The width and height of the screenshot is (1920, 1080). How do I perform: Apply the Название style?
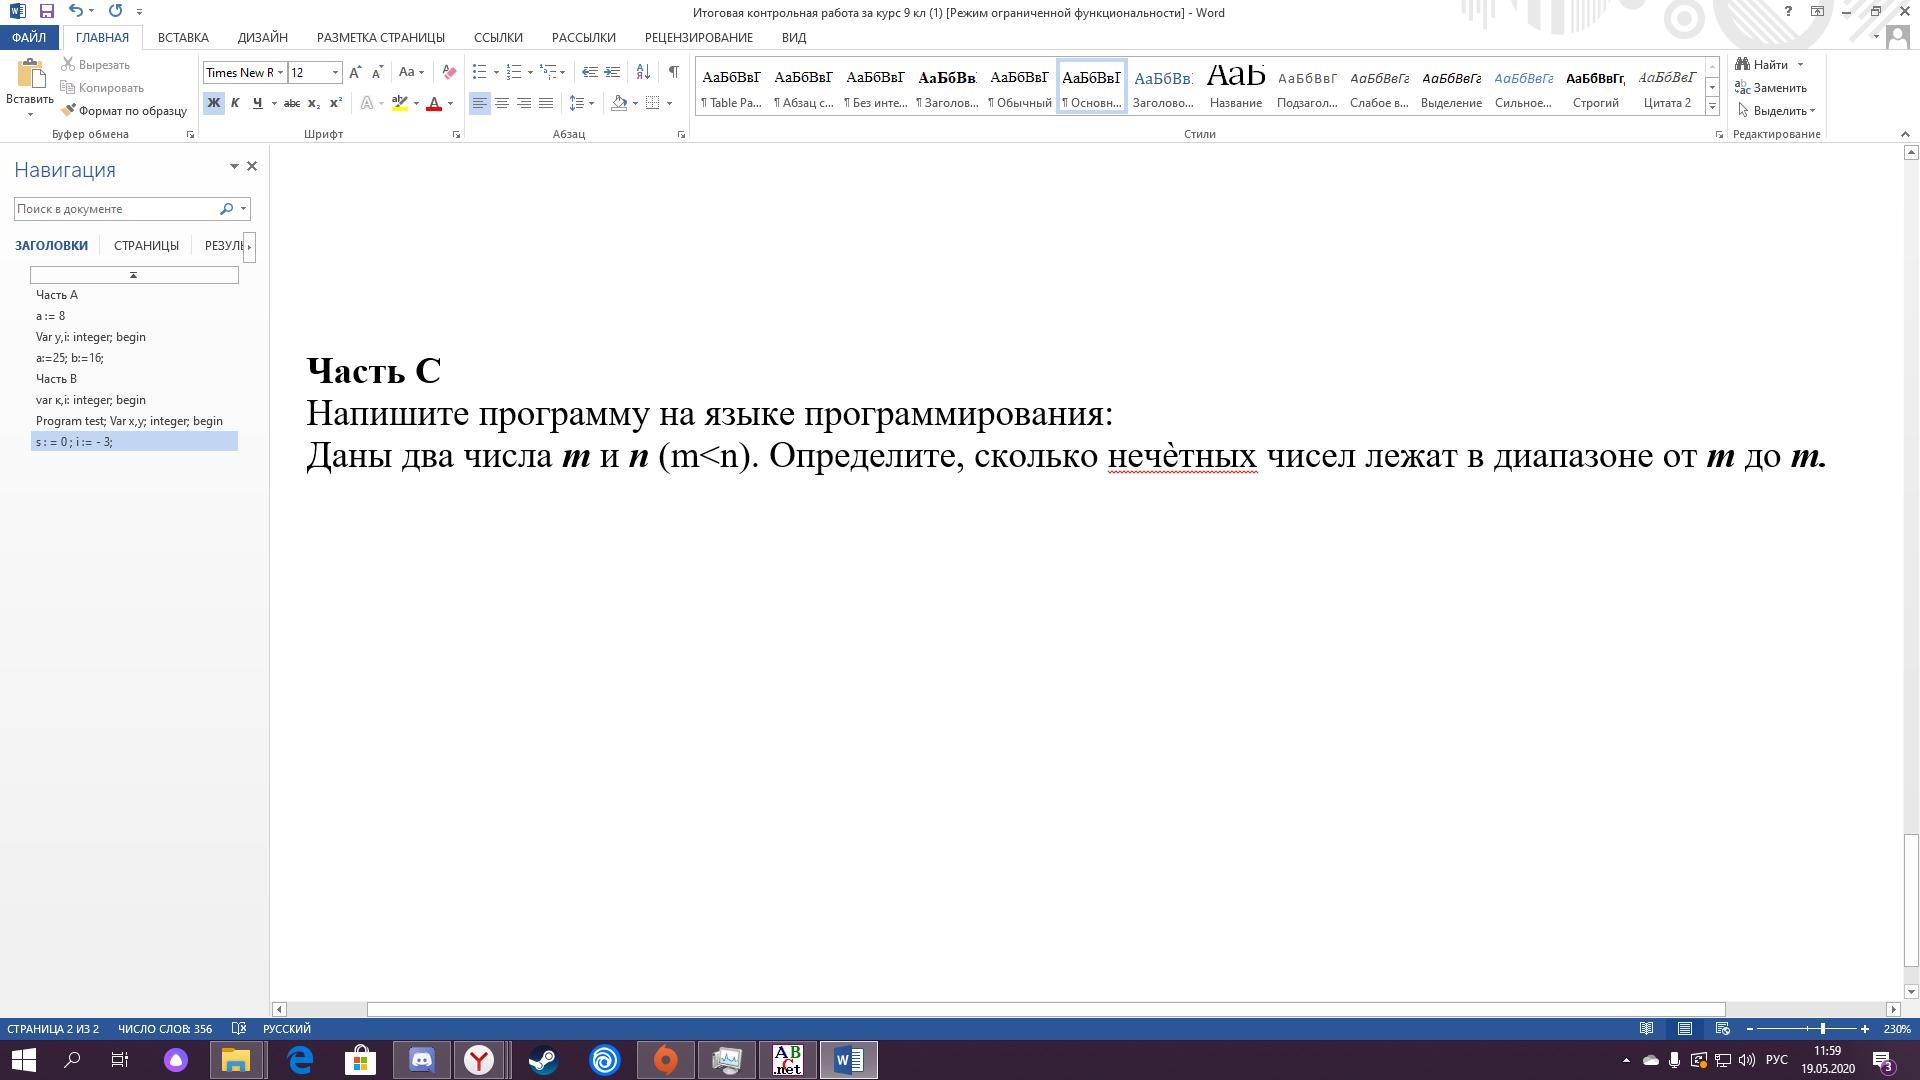(1236, 86)
